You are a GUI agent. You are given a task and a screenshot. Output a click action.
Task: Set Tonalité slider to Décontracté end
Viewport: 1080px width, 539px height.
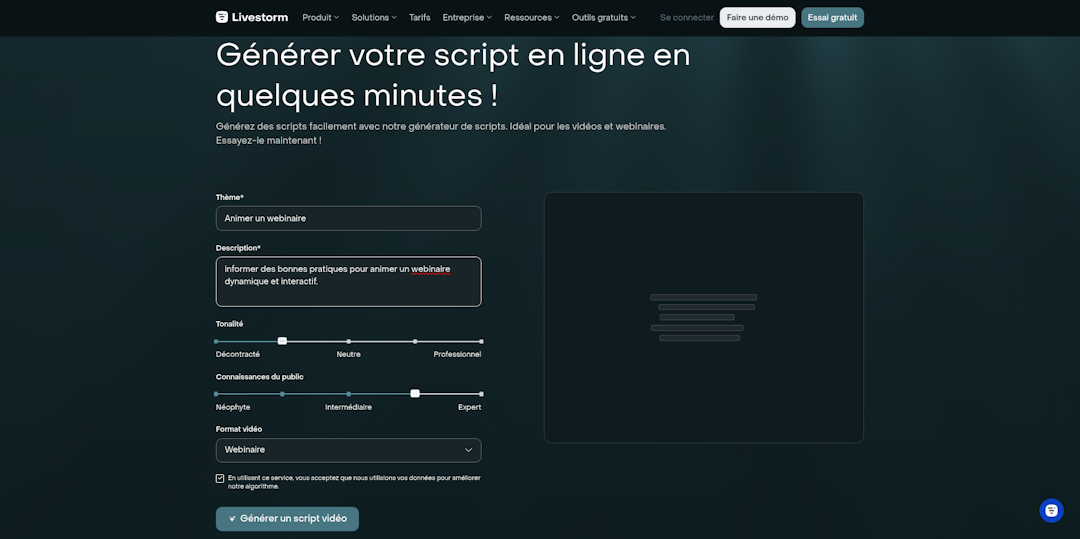(216, 341)
